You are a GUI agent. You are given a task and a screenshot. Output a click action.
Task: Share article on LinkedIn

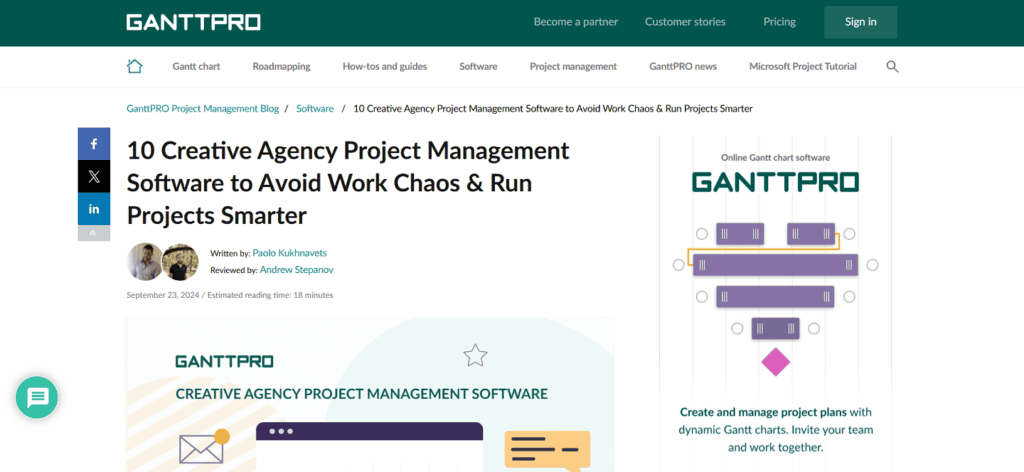(94, 209)
